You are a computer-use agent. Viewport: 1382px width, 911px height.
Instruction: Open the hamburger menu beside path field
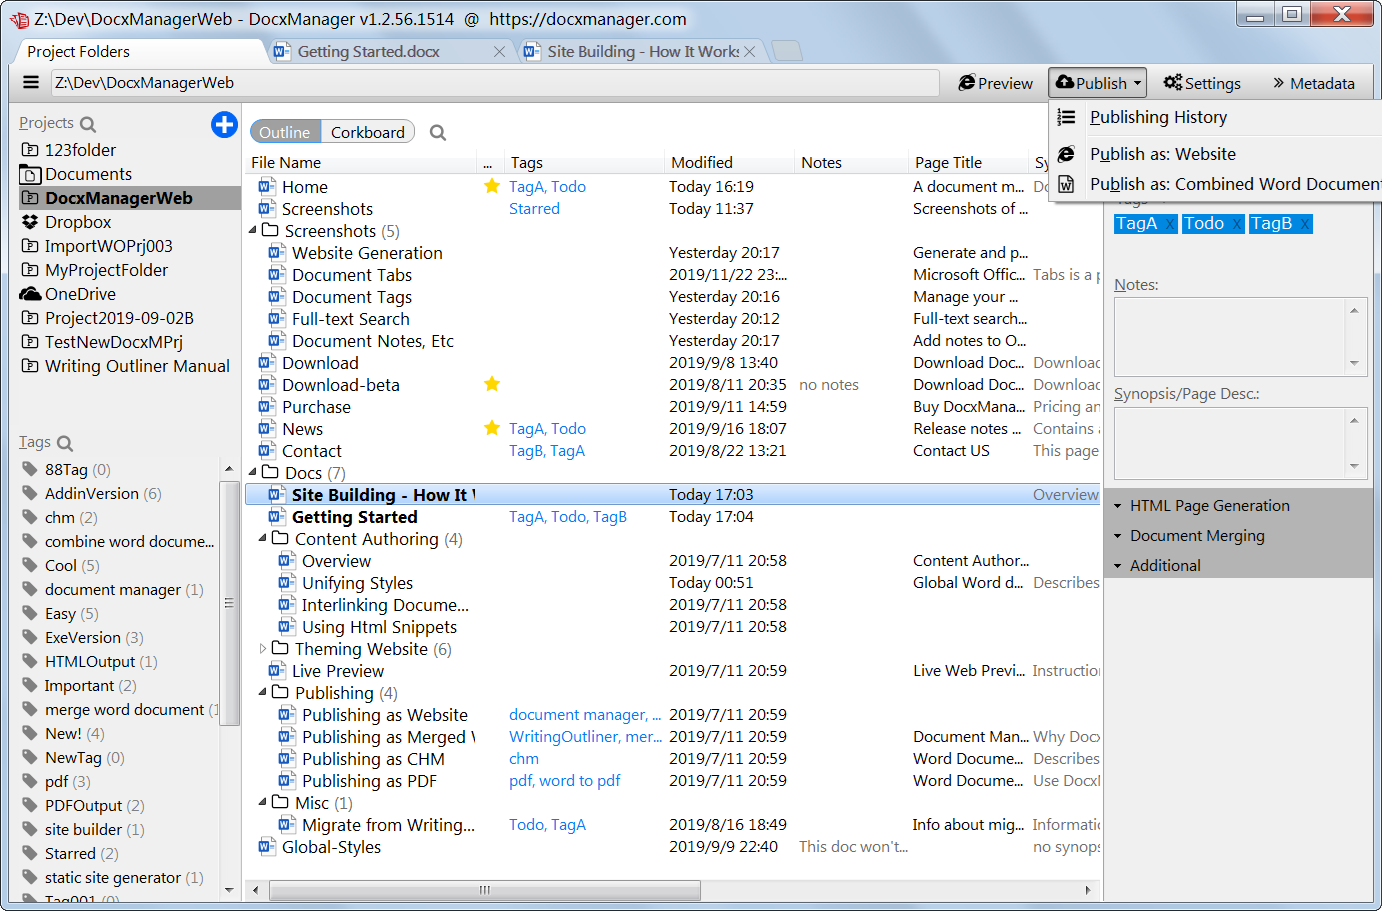click(x=31, y=83)
